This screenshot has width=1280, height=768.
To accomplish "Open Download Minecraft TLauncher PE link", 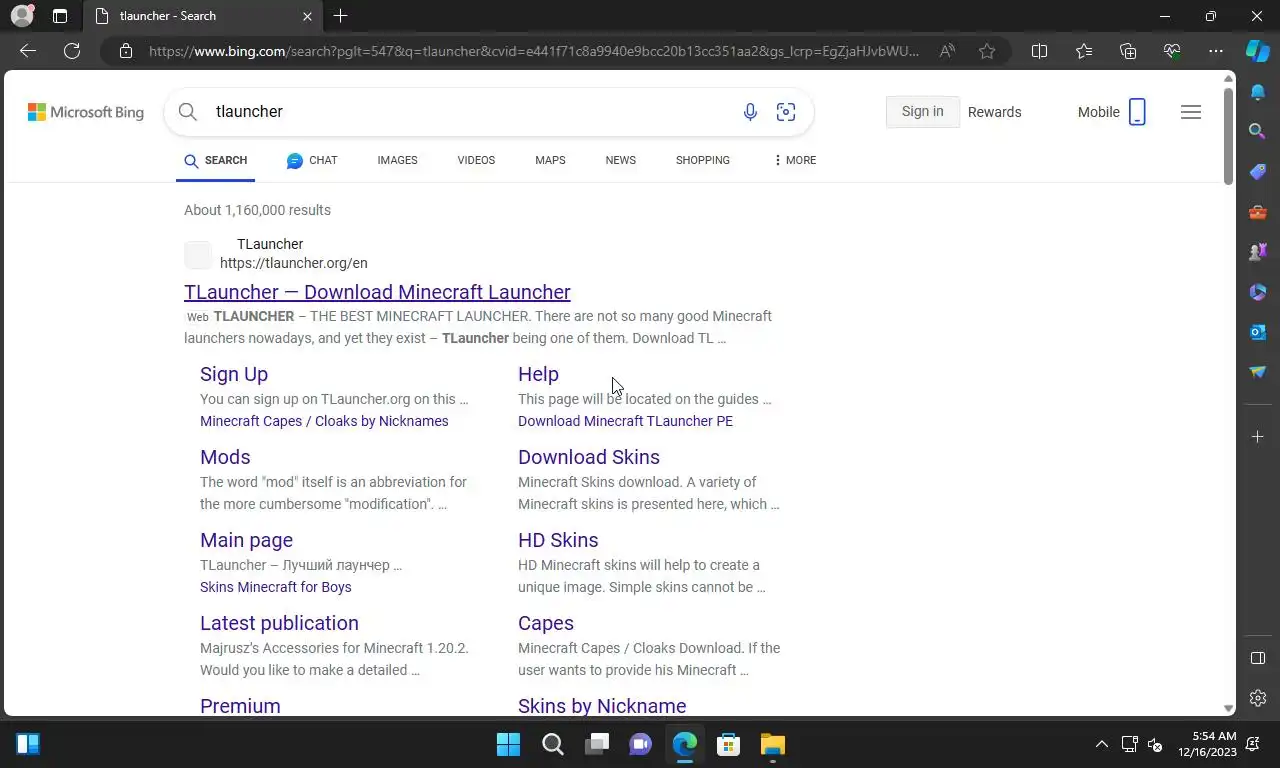I will 625,421.
